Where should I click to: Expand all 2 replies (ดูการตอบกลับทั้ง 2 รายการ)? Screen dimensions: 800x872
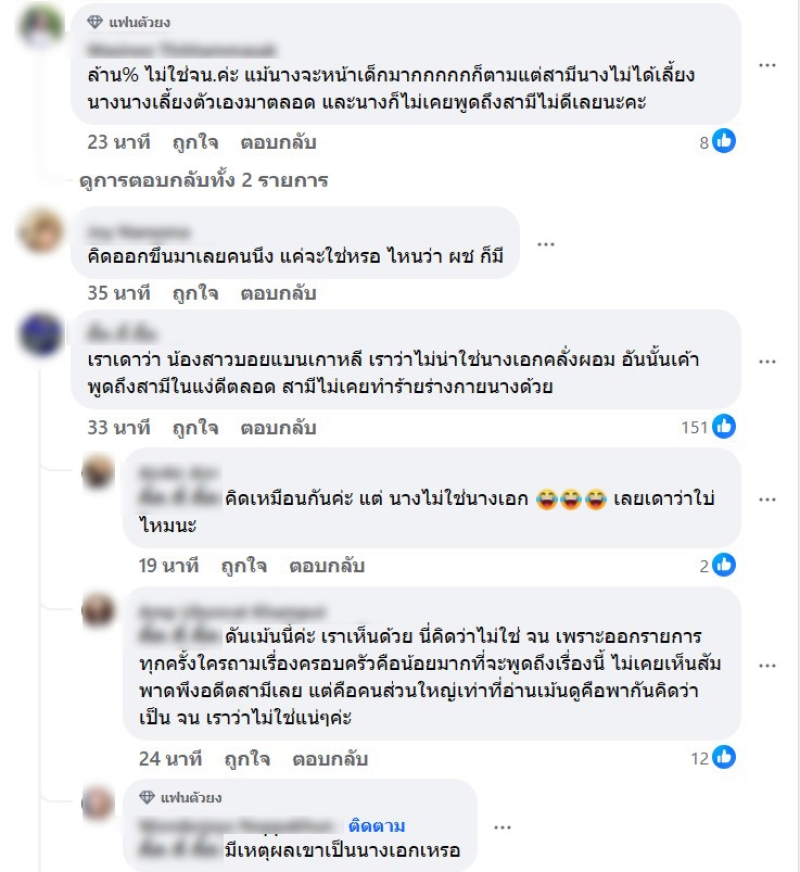(203, 180)
